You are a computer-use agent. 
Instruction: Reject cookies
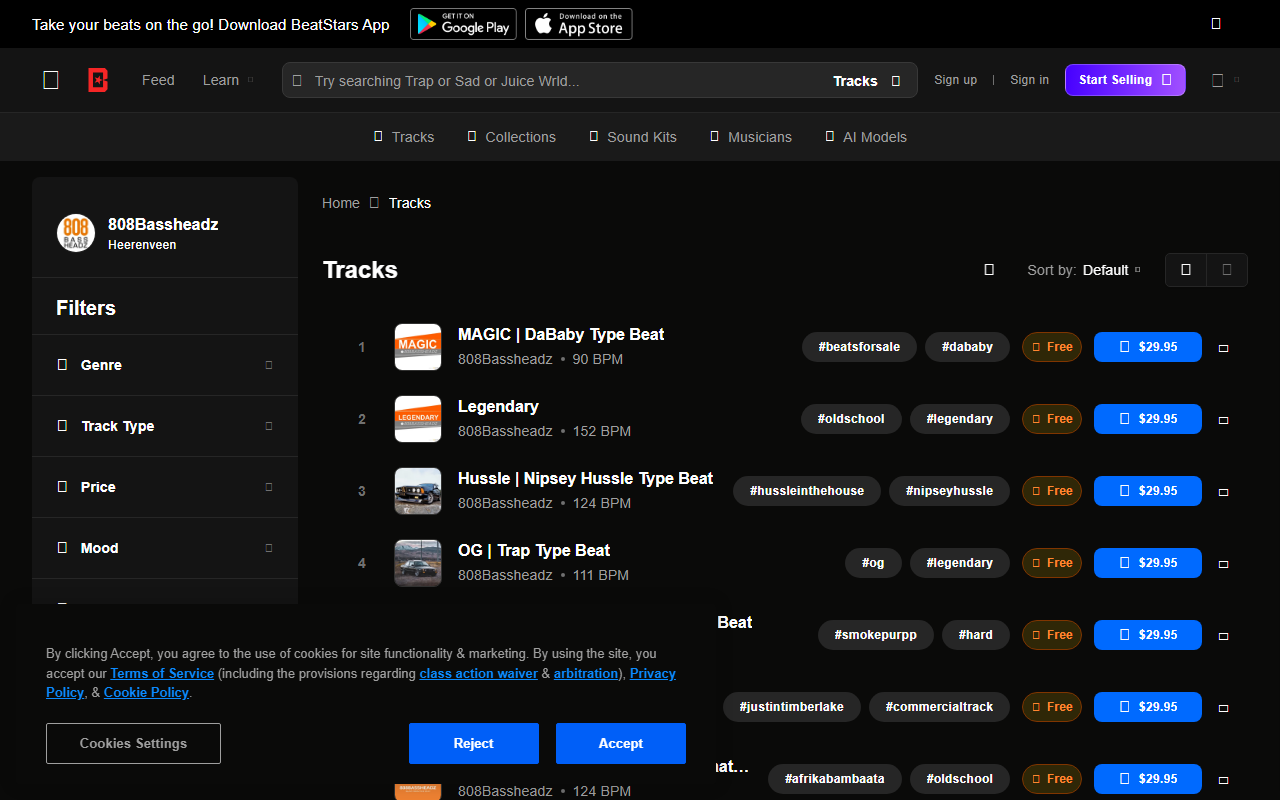474,743
